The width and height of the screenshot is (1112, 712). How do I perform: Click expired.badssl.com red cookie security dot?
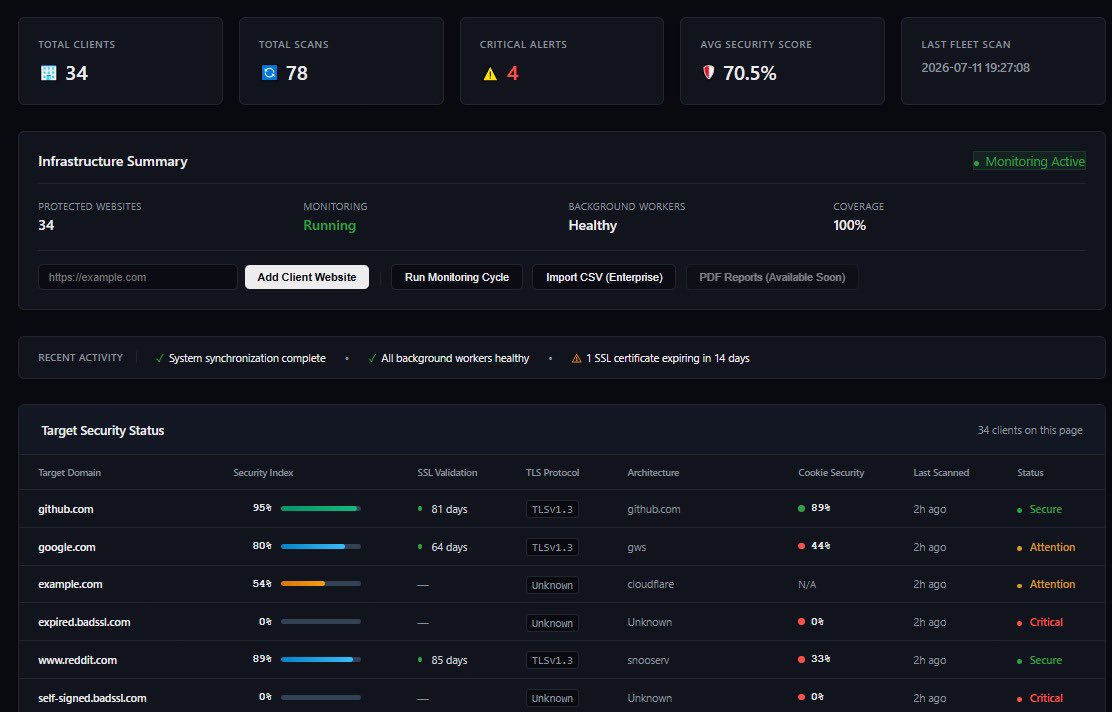click(x=801, y=621)
